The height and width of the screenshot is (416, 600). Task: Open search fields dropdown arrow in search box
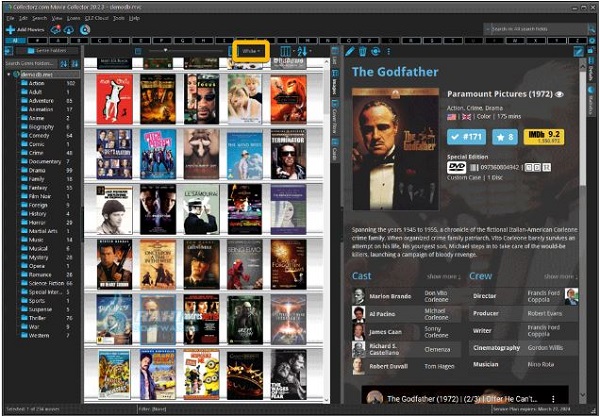[x=488, y=29]
